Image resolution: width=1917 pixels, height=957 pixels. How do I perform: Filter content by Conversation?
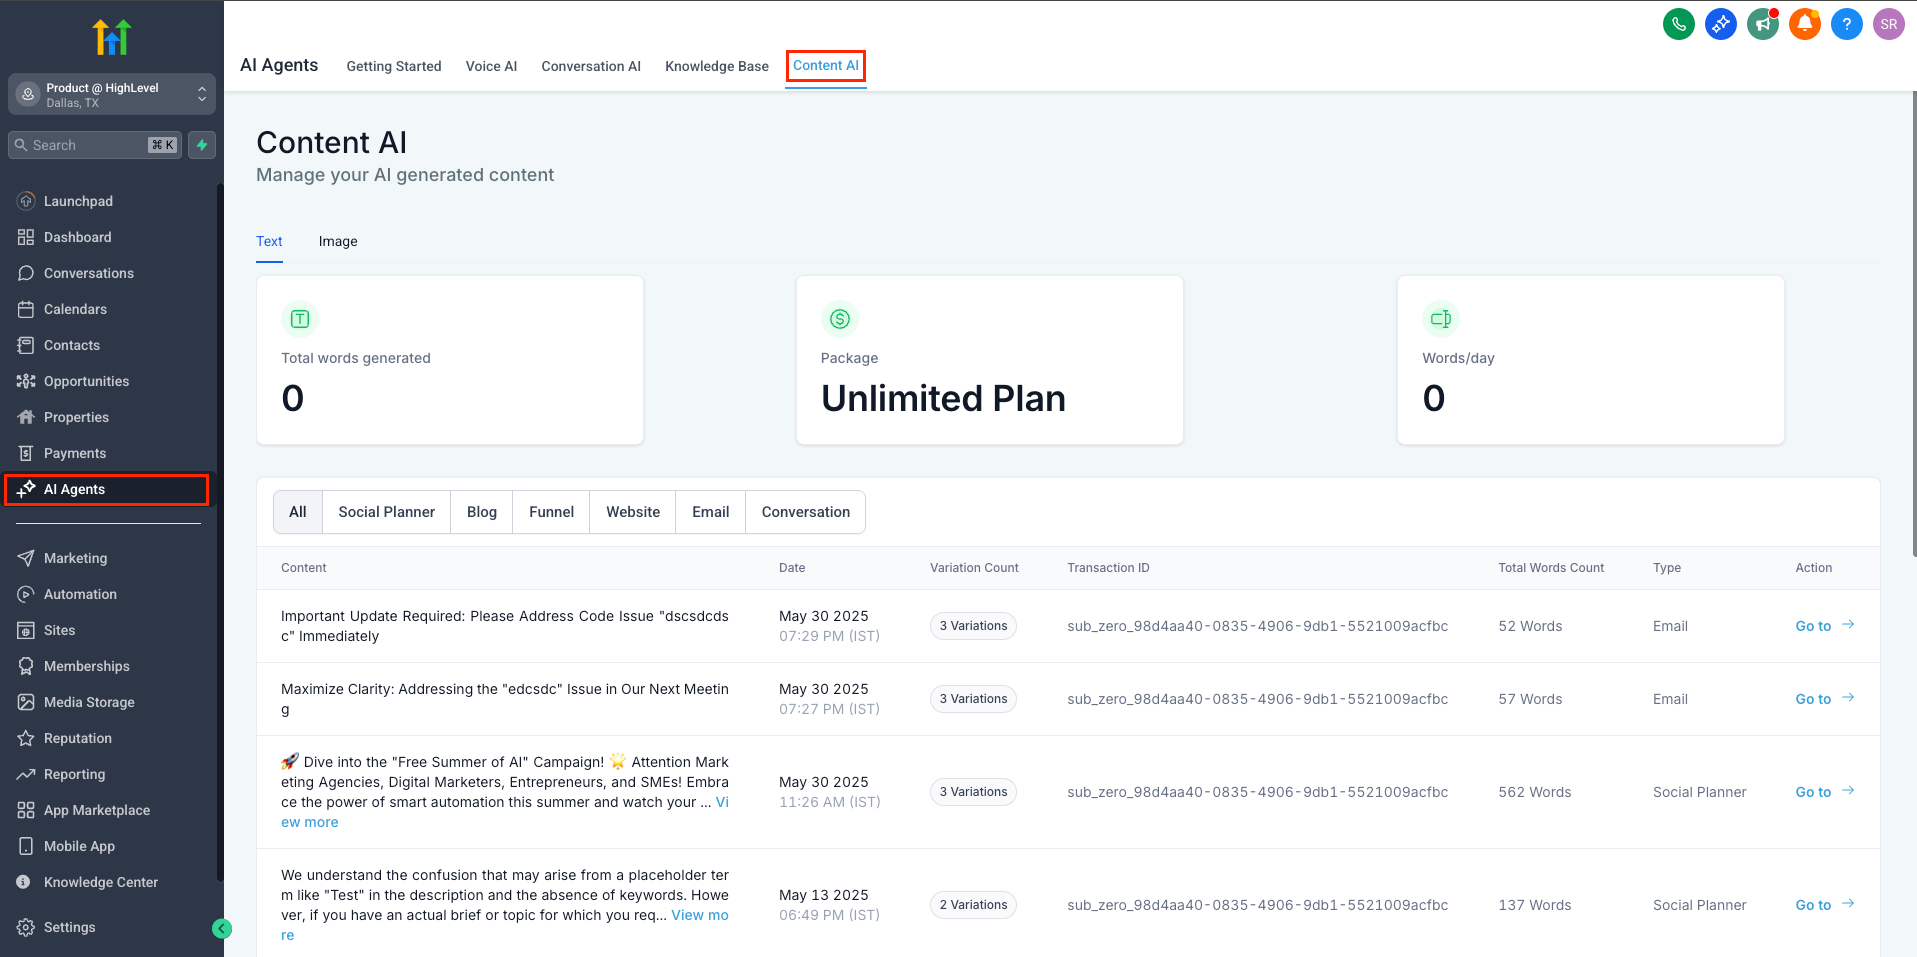coord(806,512)
